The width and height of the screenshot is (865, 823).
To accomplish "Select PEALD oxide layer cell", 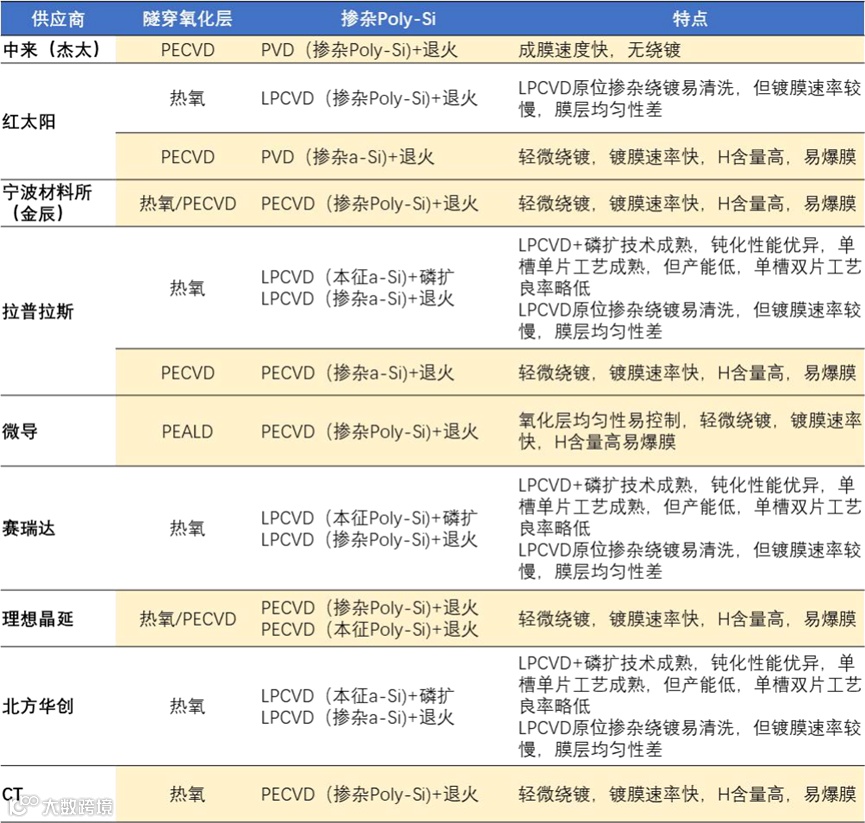I will (188, 431).
